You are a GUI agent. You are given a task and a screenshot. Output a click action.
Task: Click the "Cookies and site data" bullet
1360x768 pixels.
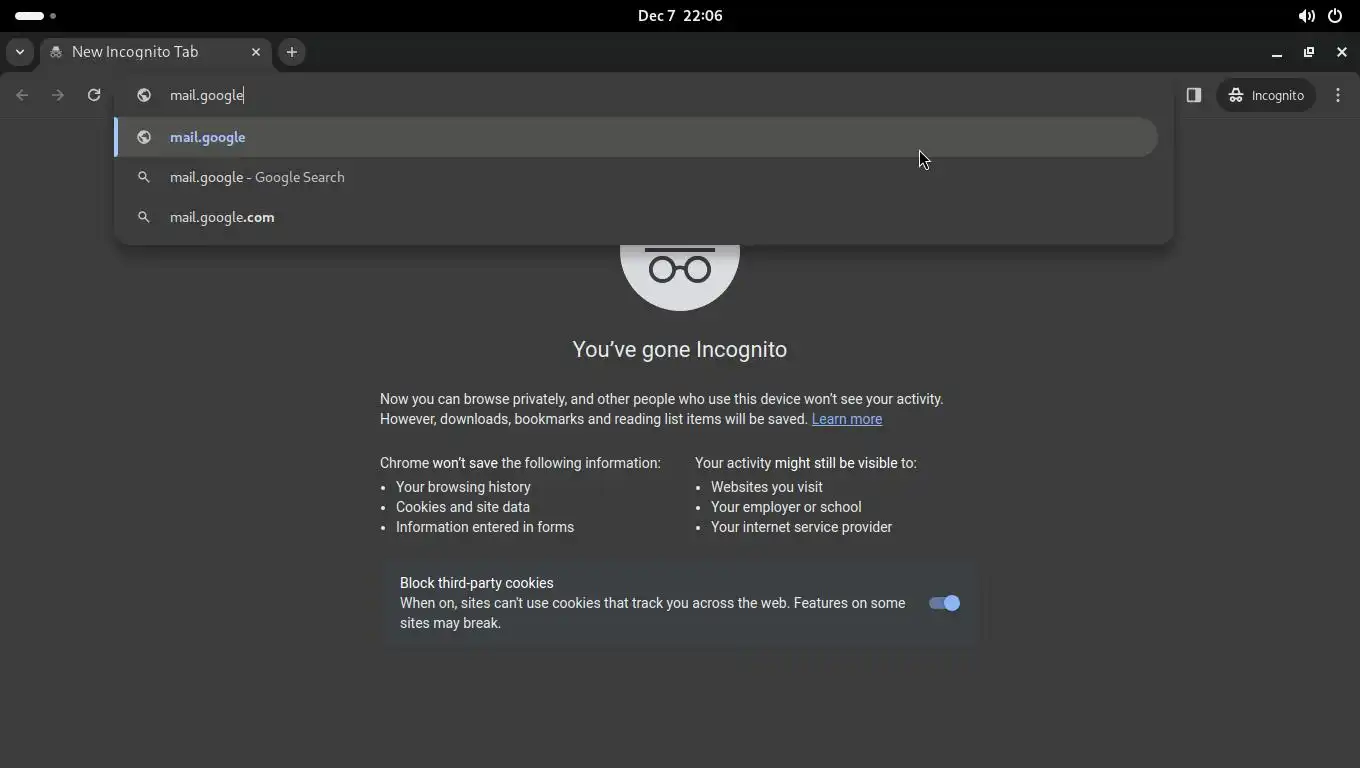click(x=463, y=507)
